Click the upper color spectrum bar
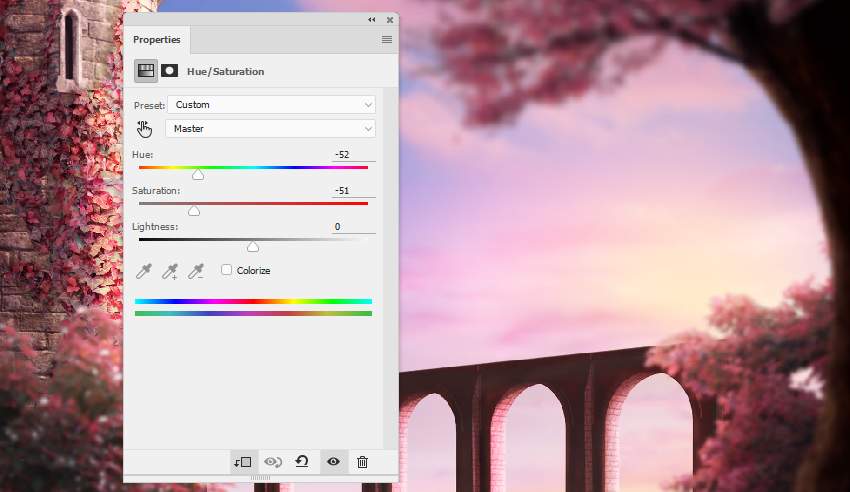 click(253, 301)
